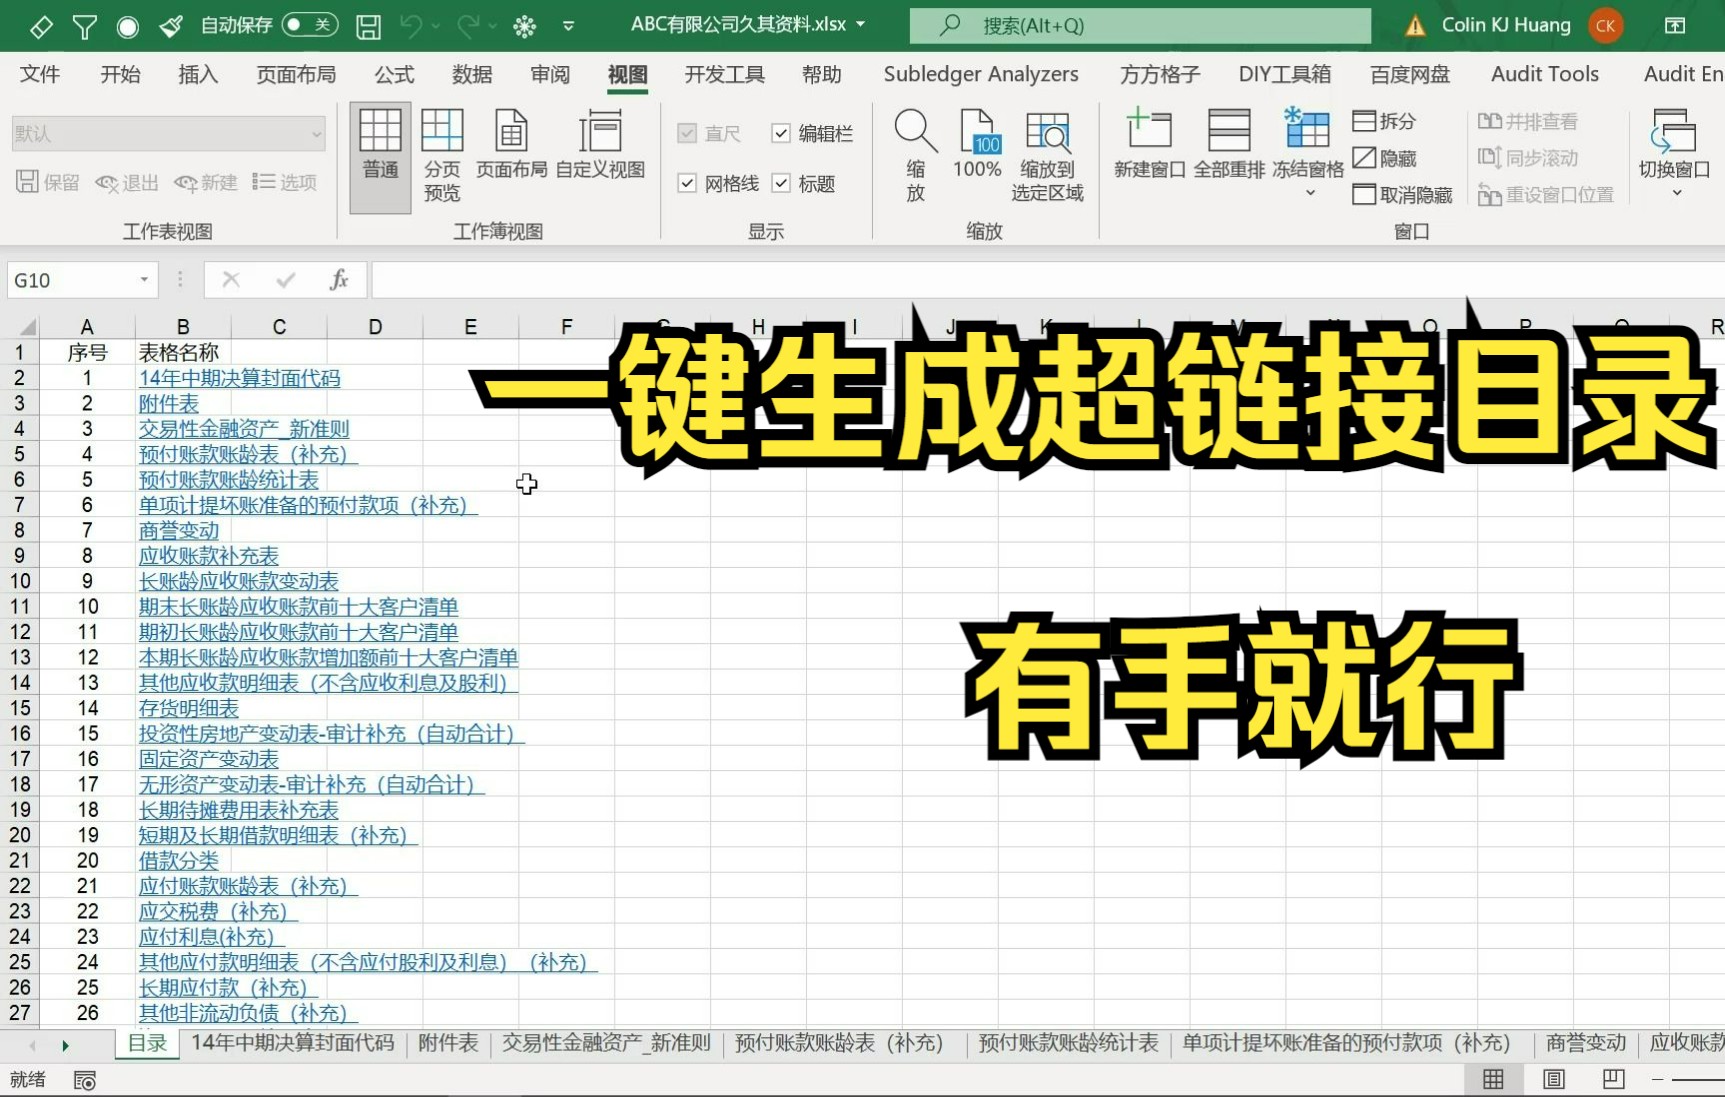Save the workbook with the floppy disk icon
1725x1097 pixels.
click(368, 26)
